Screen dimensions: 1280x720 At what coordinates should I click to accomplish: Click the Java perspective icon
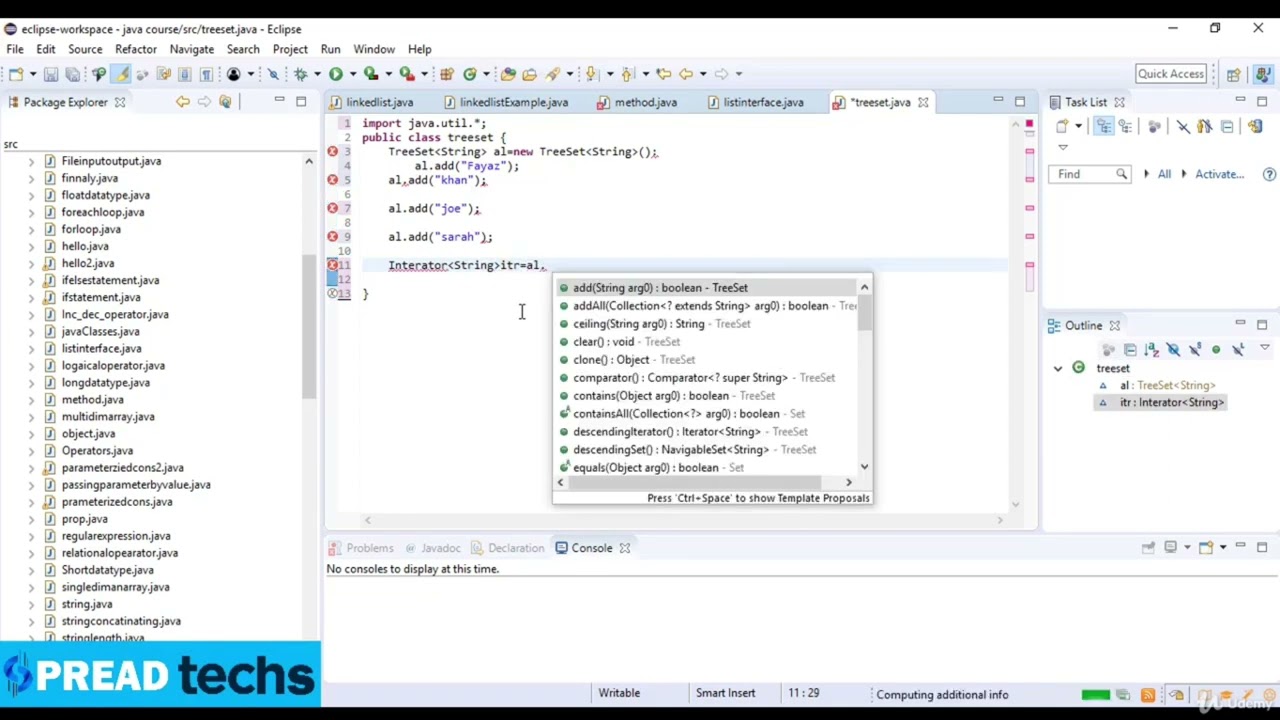click(1264, 74)
